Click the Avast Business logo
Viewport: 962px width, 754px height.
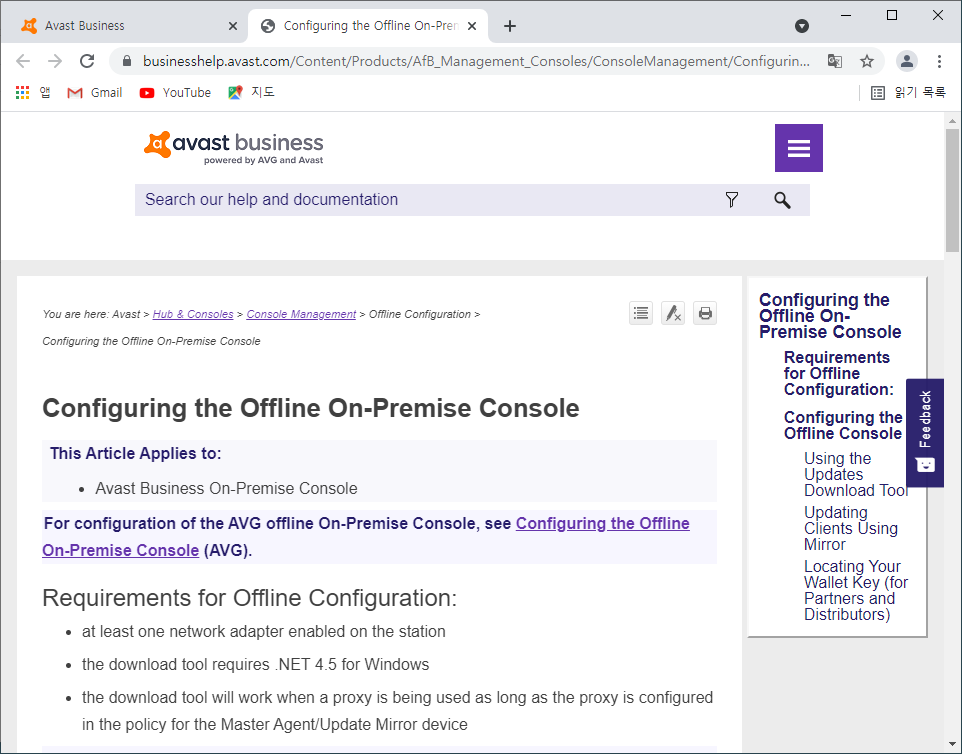point(233,147)
